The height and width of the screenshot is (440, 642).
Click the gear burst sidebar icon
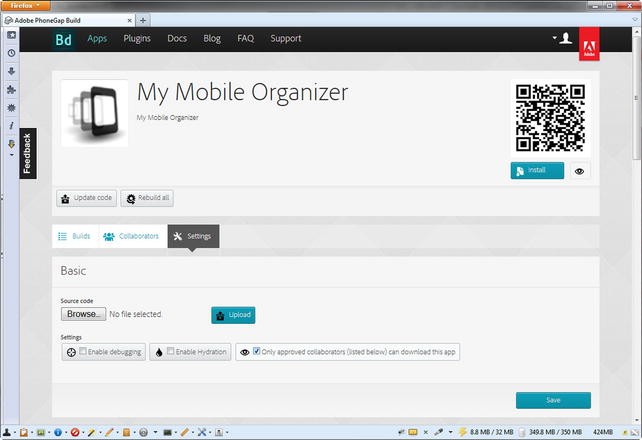pos(11,108)
